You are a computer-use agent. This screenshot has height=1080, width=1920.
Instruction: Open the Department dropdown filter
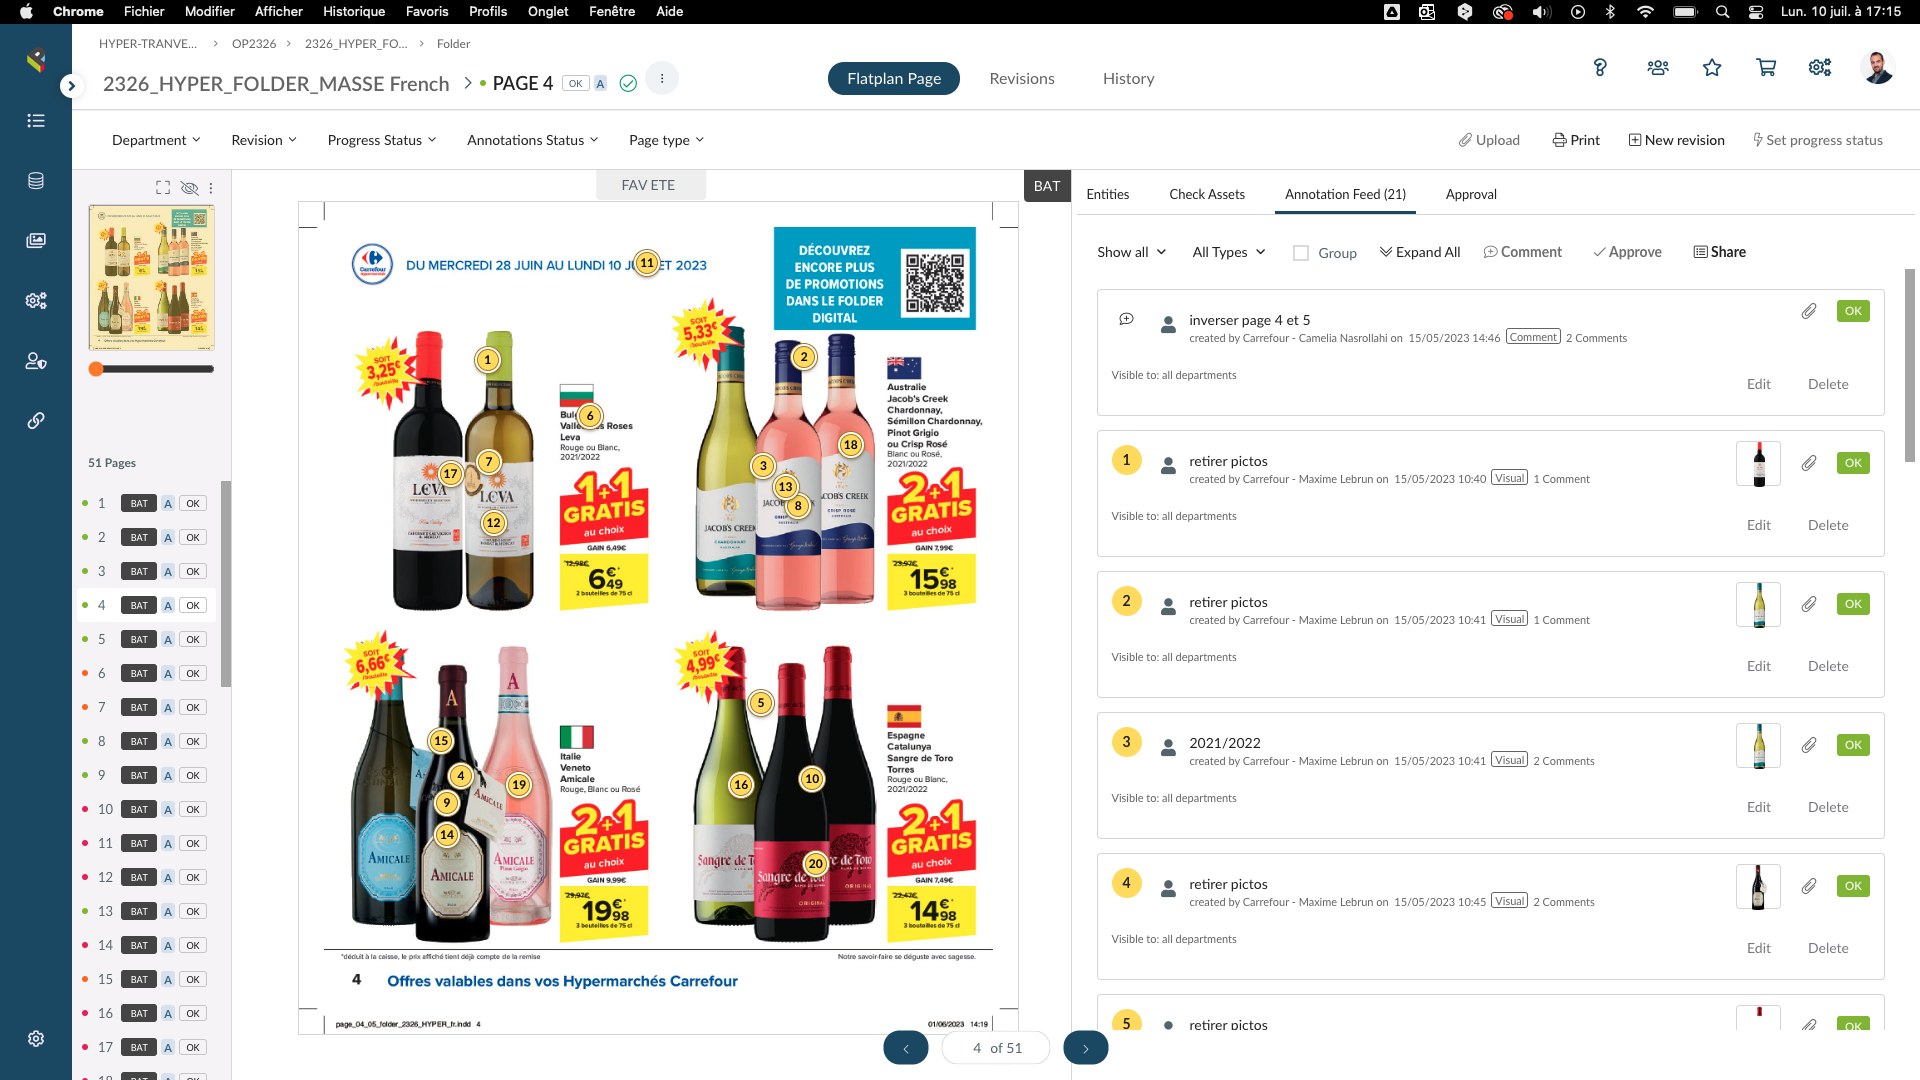click(x=156, y=140)
